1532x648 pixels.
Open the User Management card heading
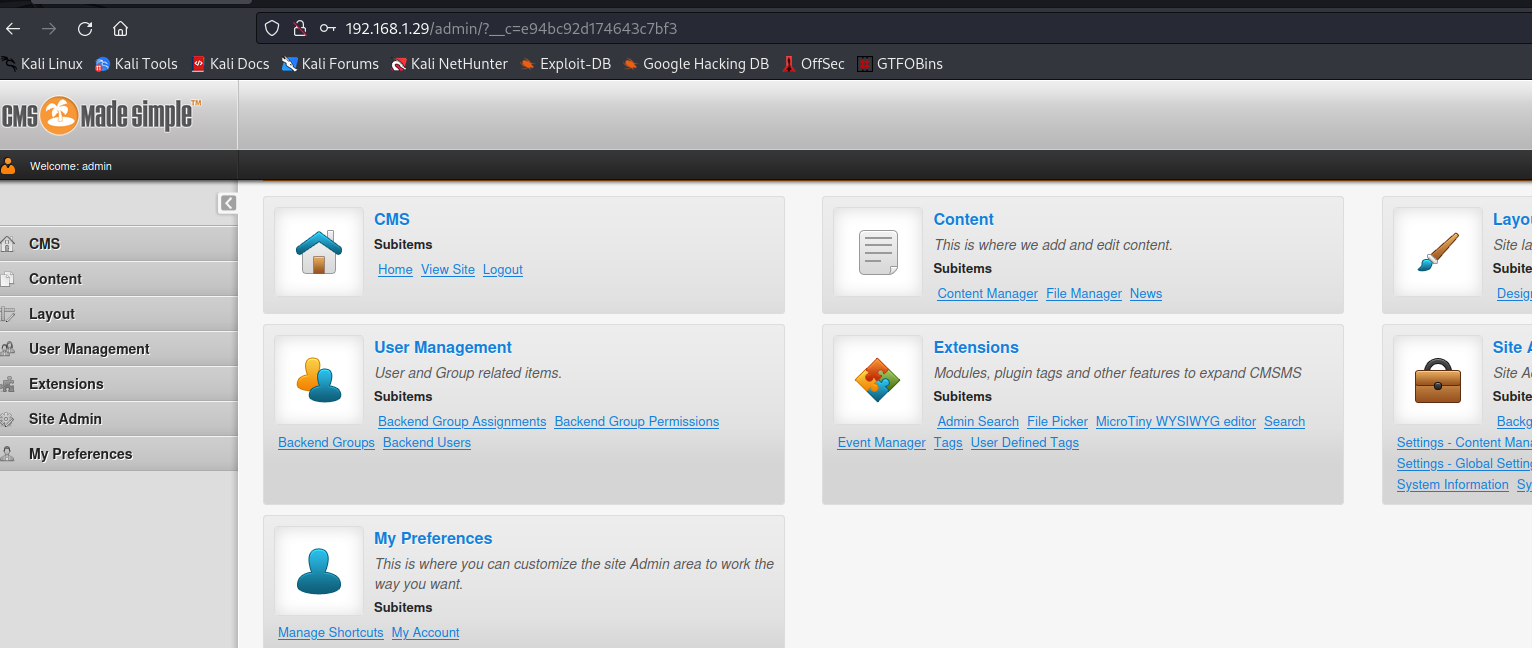click(x=443, y=347)
